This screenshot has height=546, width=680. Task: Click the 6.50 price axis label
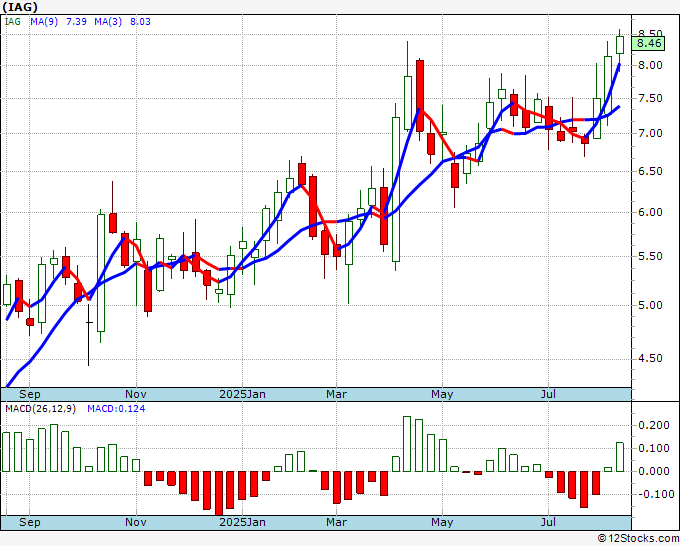(650, 171)
